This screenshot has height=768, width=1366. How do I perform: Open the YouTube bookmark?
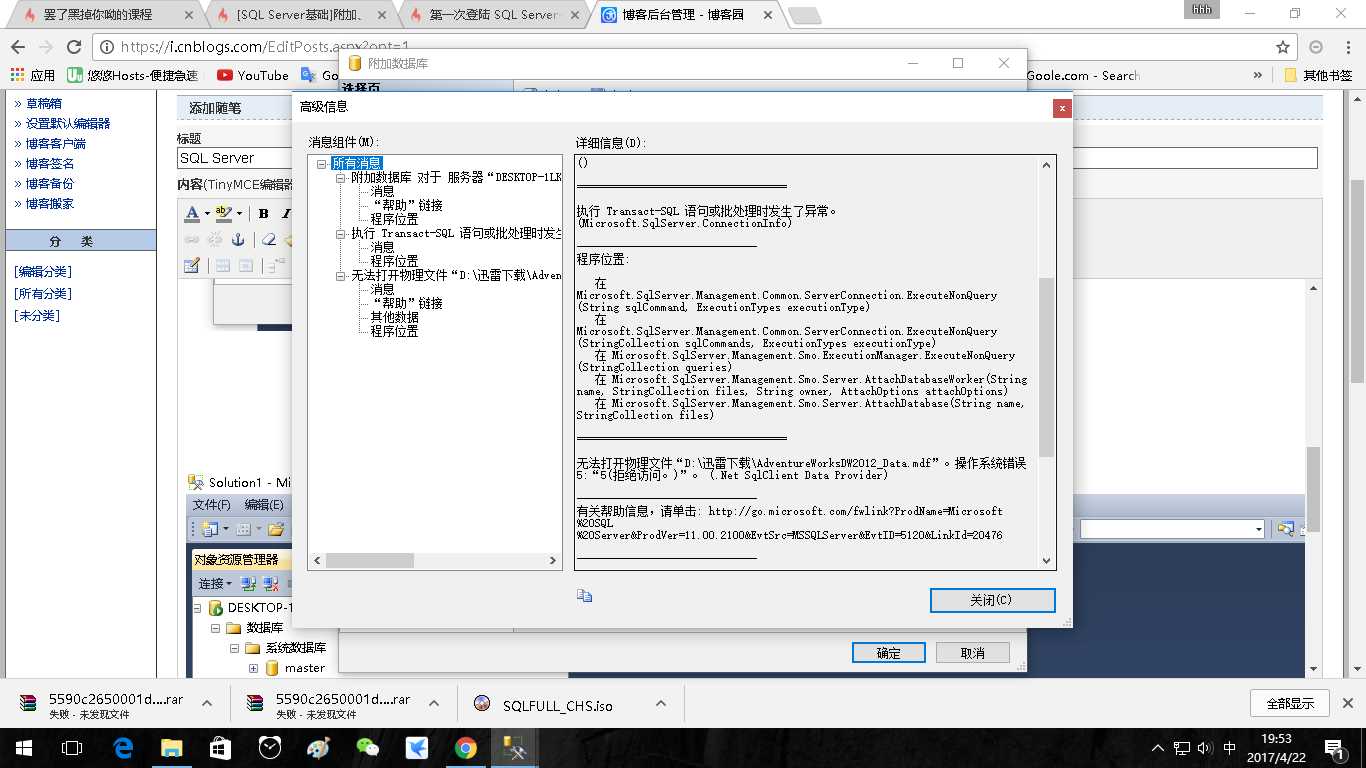(253, 75)
